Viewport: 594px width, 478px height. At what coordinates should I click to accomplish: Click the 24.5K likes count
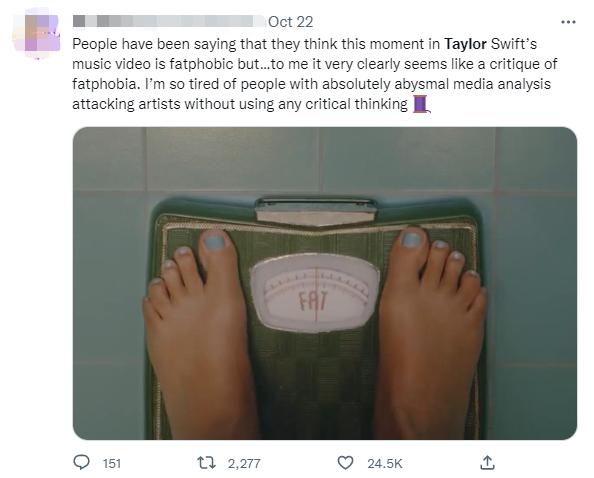[x=385, y=463]
